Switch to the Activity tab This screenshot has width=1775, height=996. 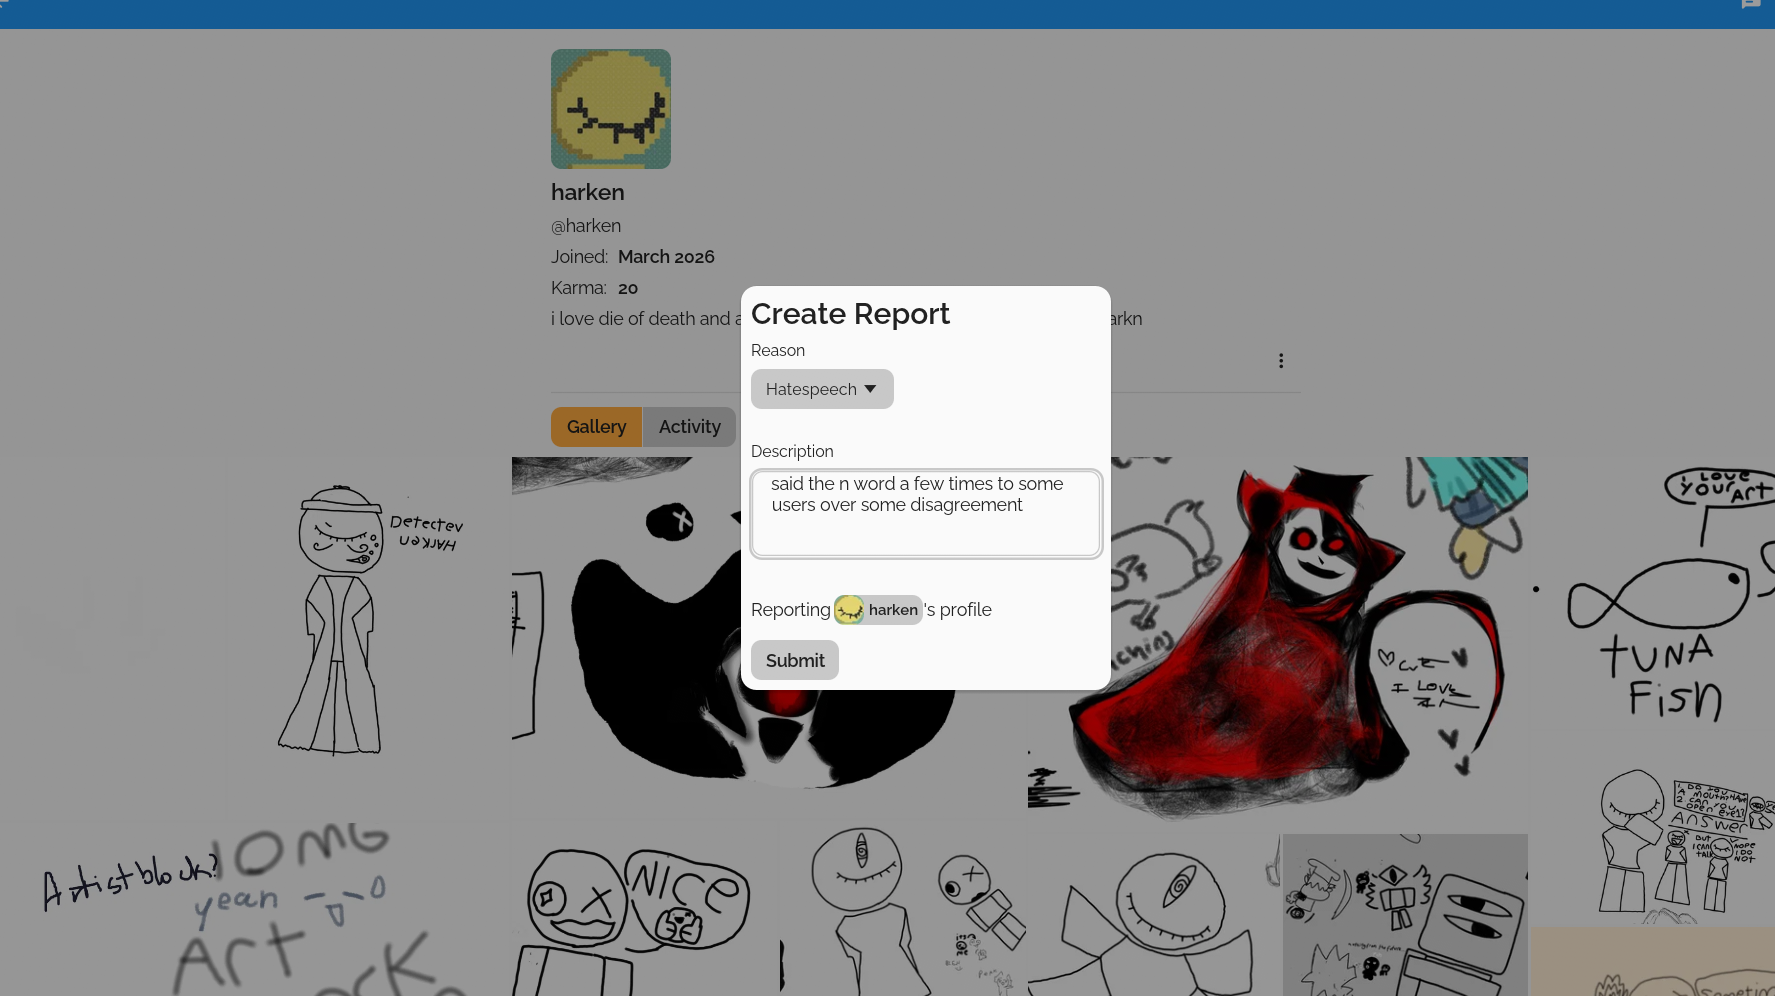click(x=689, y=427)
